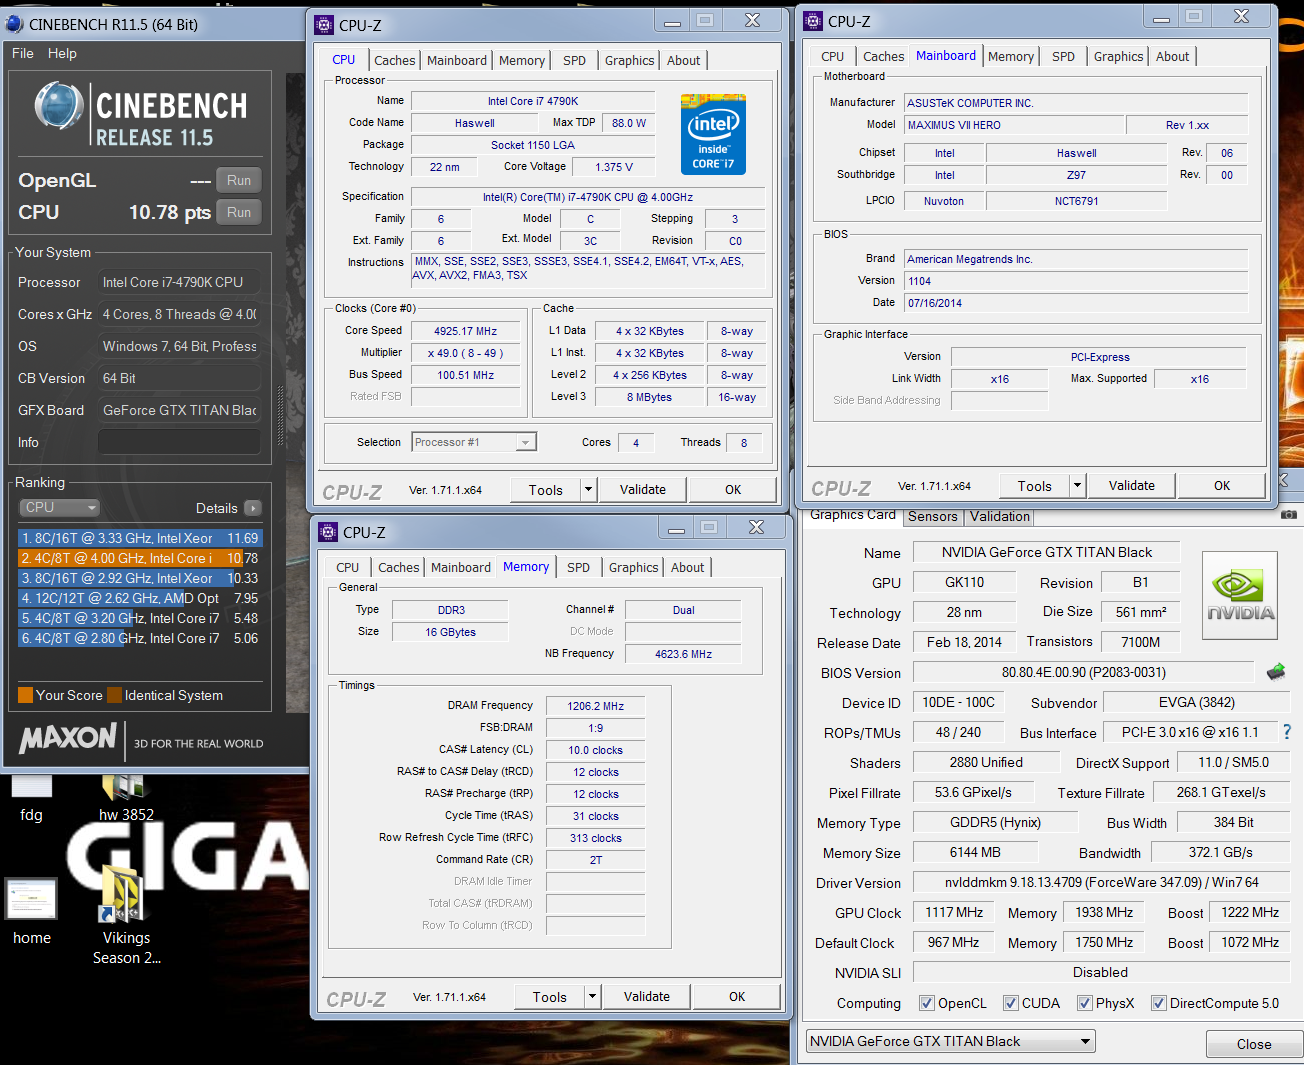Open the Processor #1 selection dropdown
Viewport: 1304px width, 1065px height.
[x=474, y=442]
